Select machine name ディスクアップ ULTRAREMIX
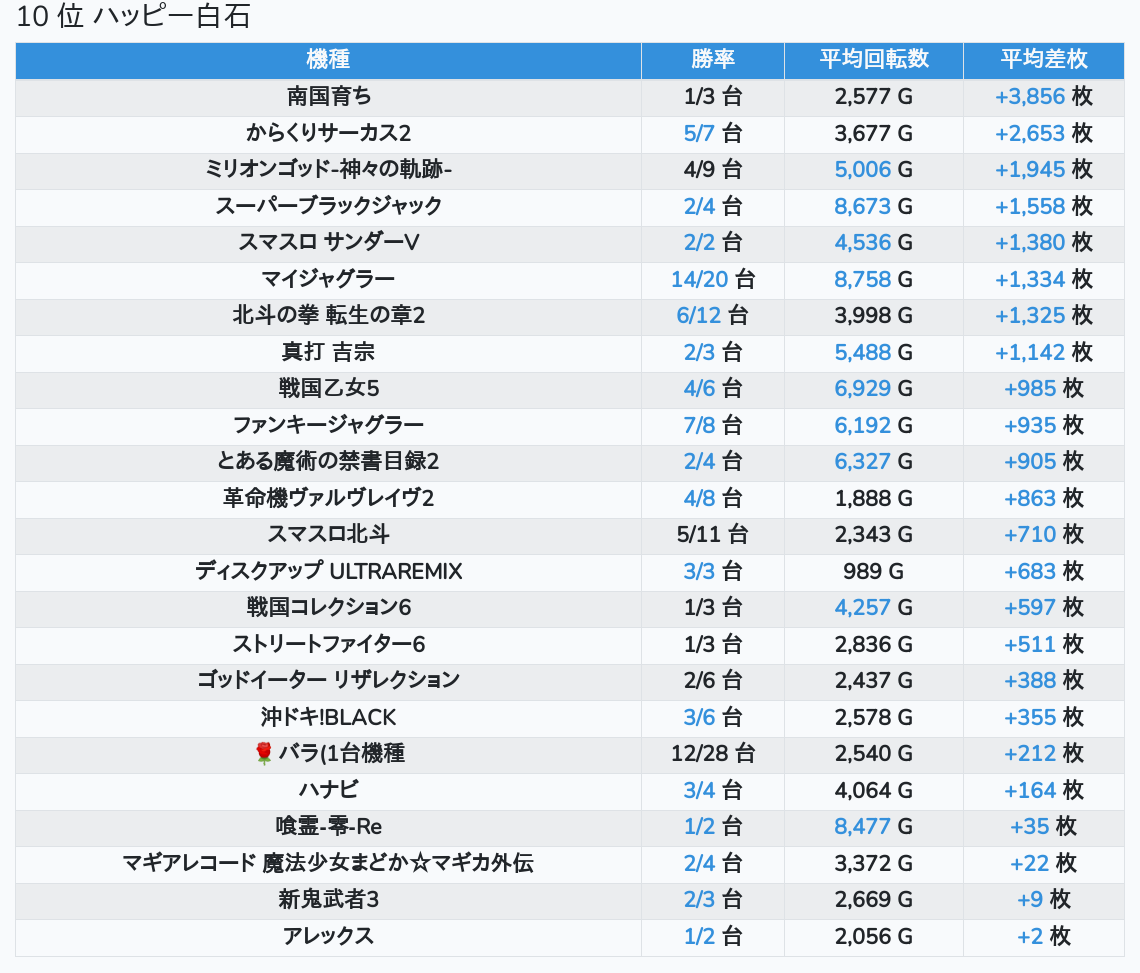This screenshot has height=973, width=1140. [329, 571]
